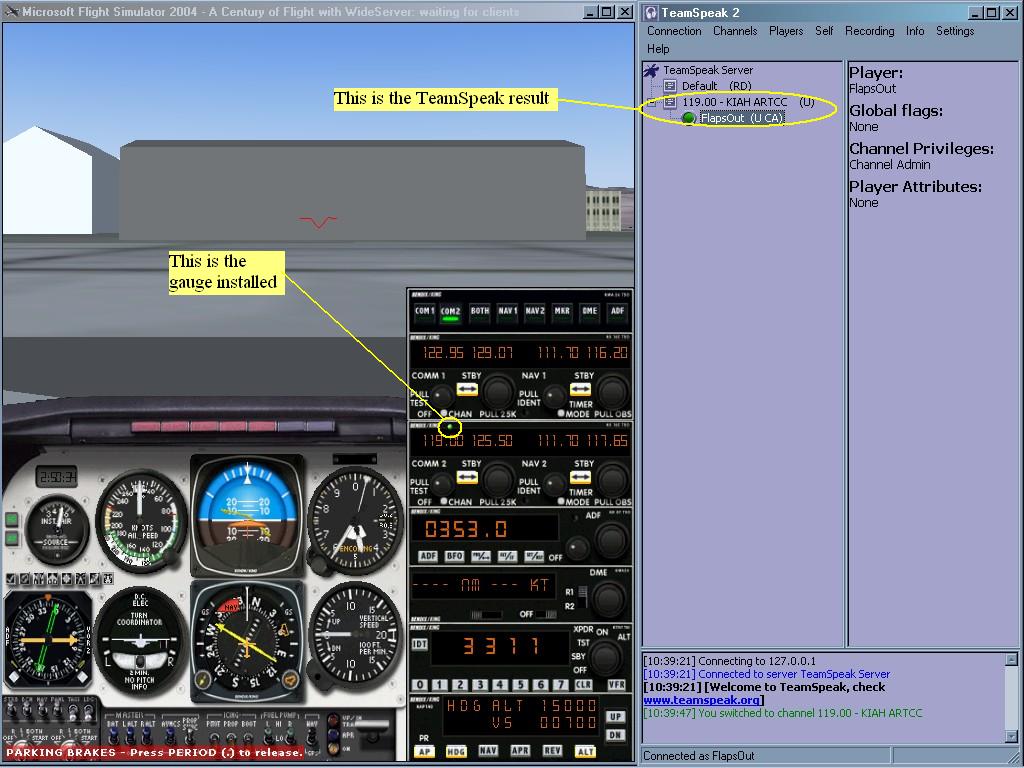Toggle the MKR marker audio button

(562, 312)
